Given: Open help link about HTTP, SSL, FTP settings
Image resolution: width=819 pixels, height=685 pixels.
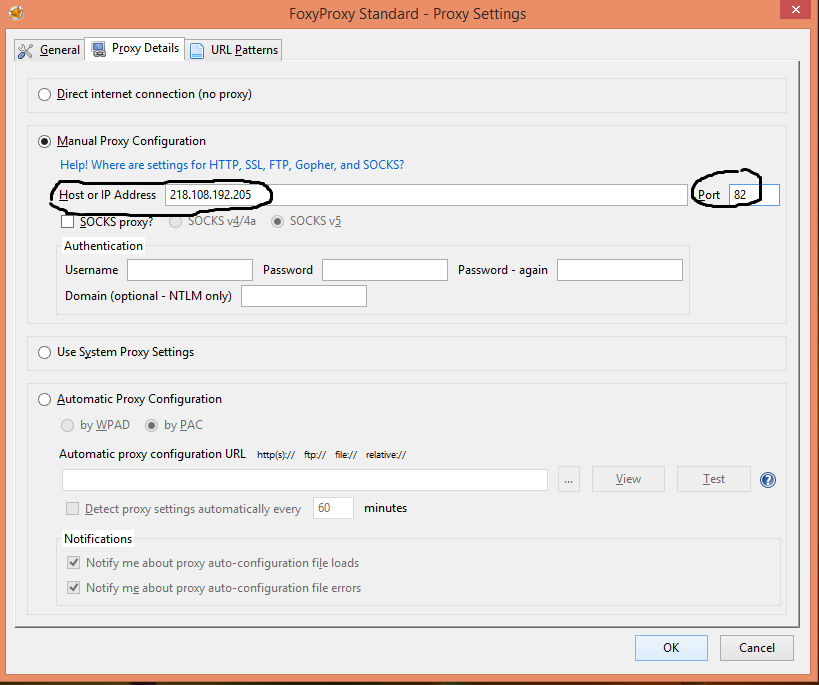Looking at the screenshot, I should pos(232,165).
